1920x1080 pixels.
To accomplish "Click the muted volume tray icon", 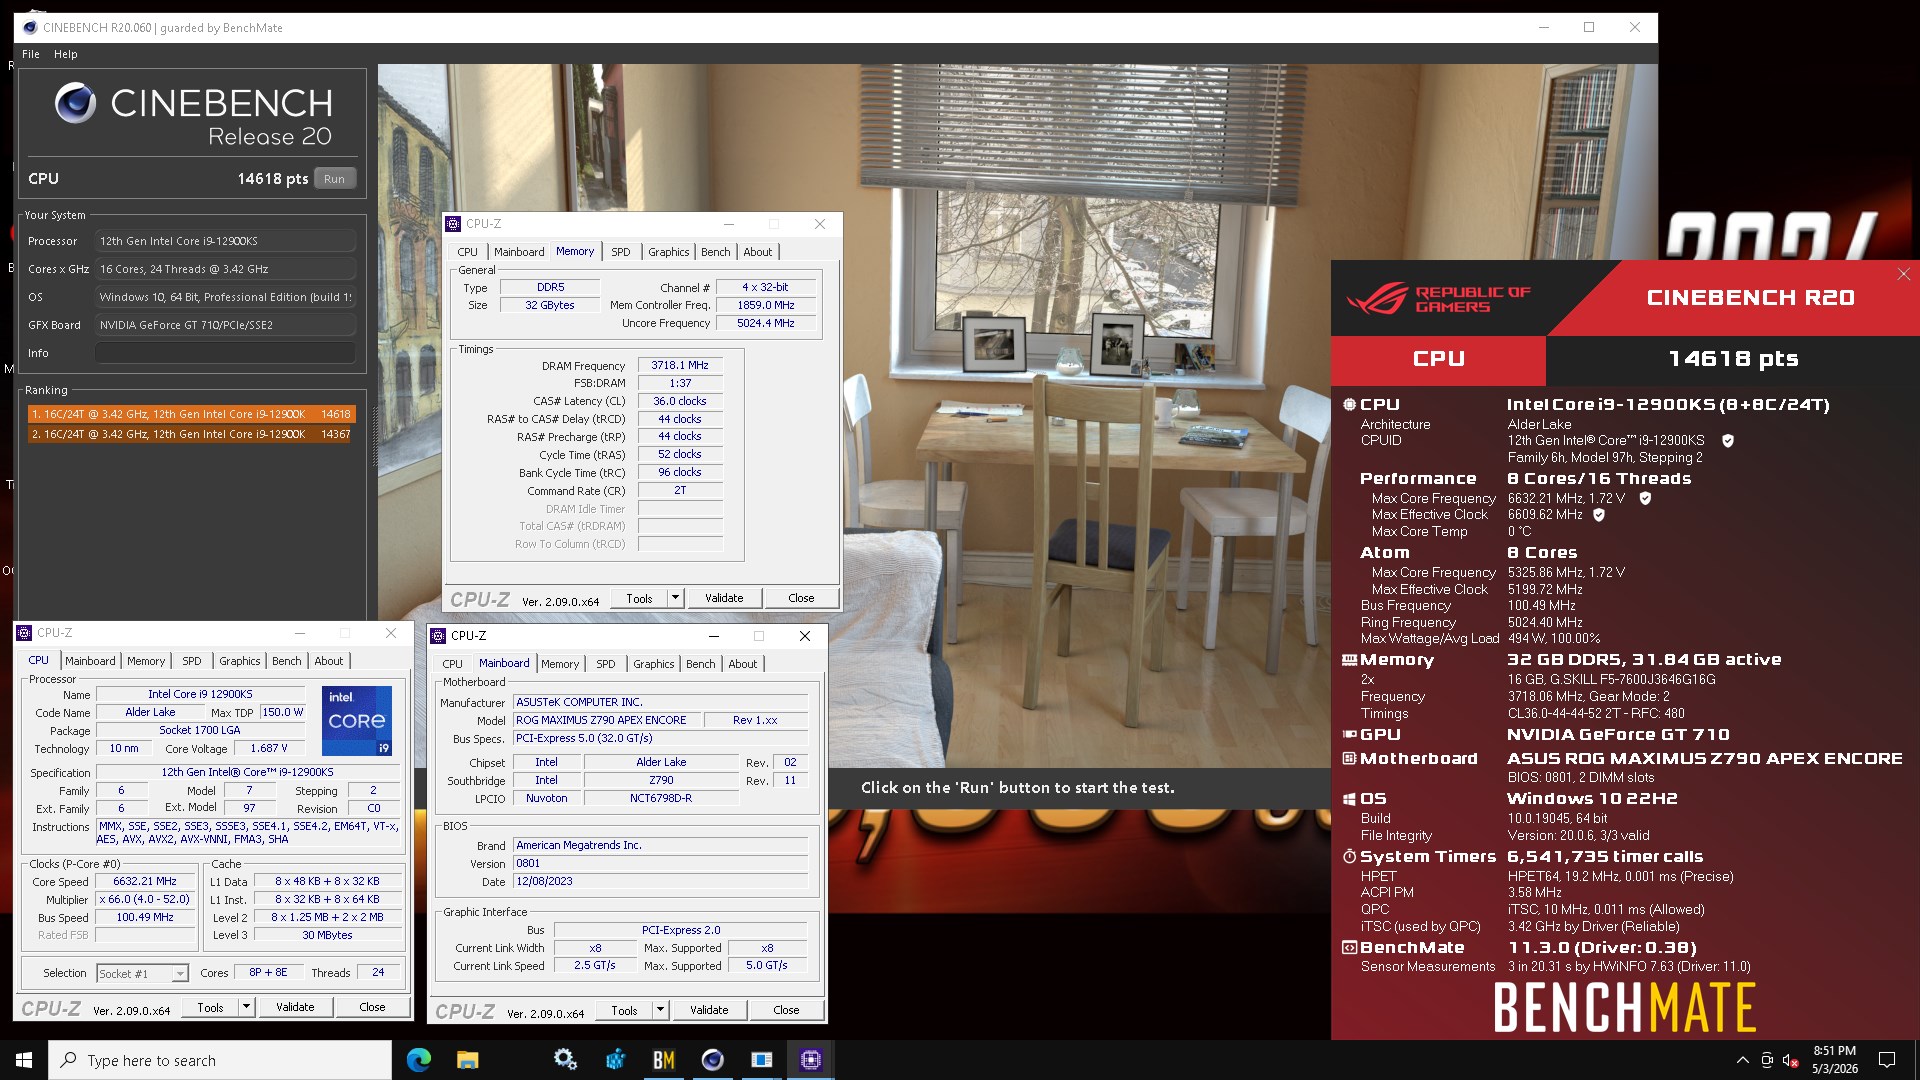I will pyautogui.click(x=1791, y=1060).
